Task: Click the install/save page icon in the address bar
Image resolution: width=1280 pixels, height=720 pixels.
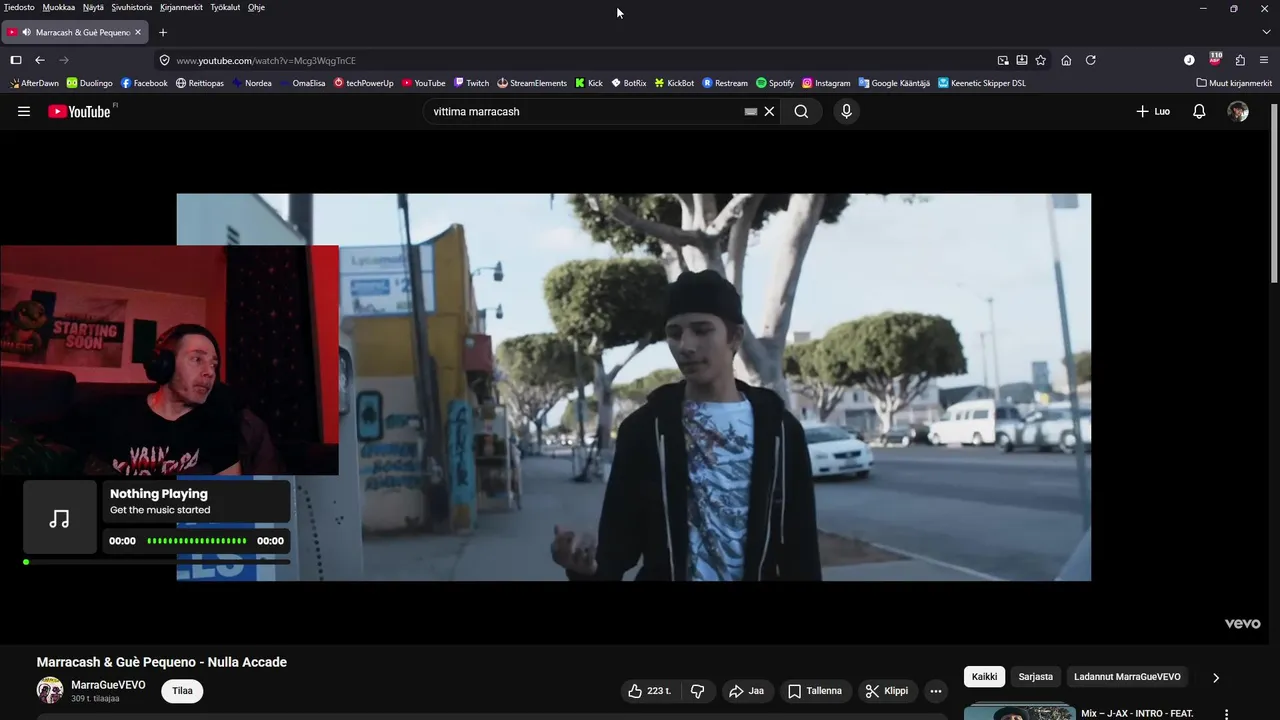Action: (1022, 60)
